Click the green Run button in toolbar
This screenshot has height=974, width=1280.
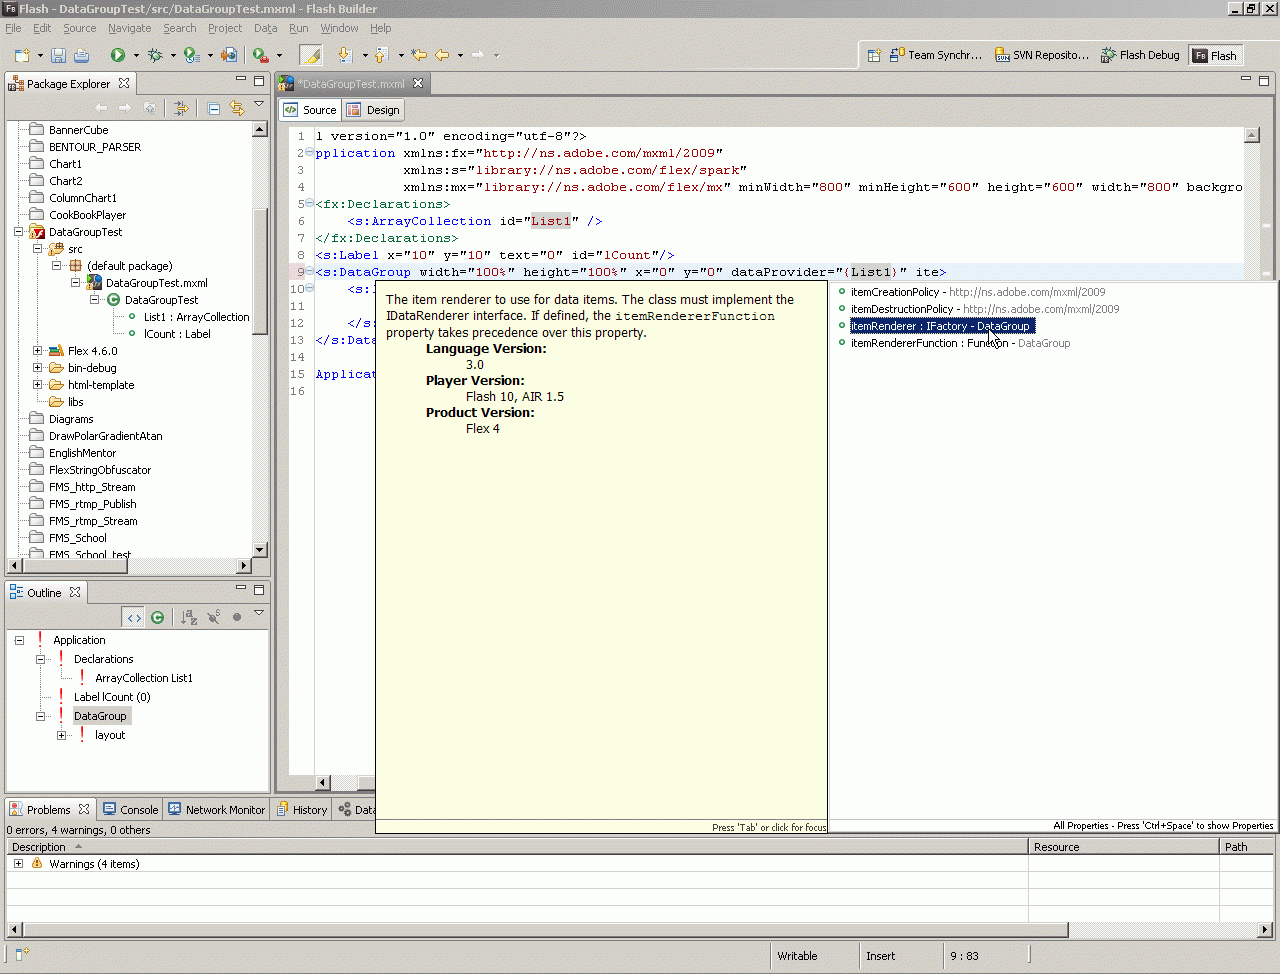[x=118, y=55]
